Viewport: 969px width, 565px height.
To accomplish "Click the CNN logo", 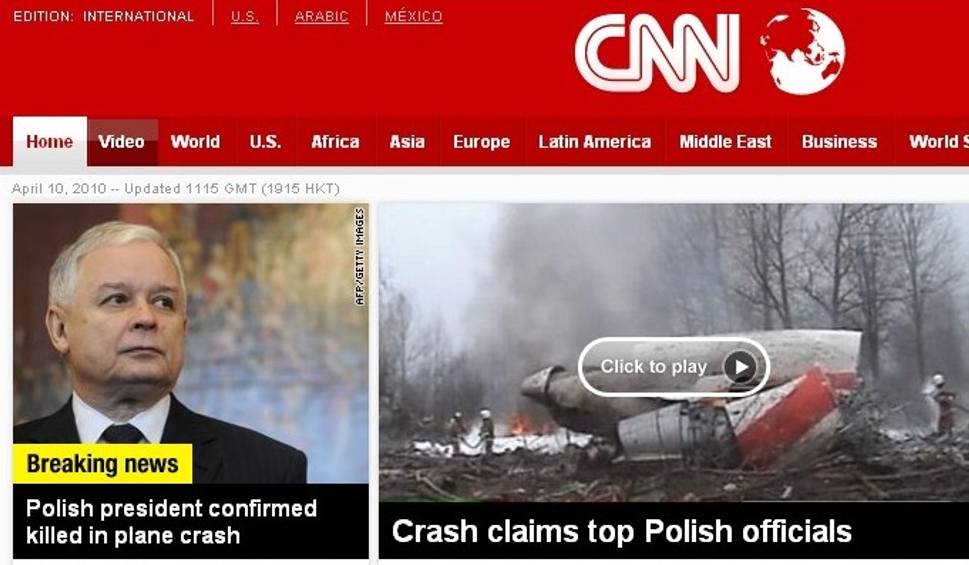I will (658, 53).
